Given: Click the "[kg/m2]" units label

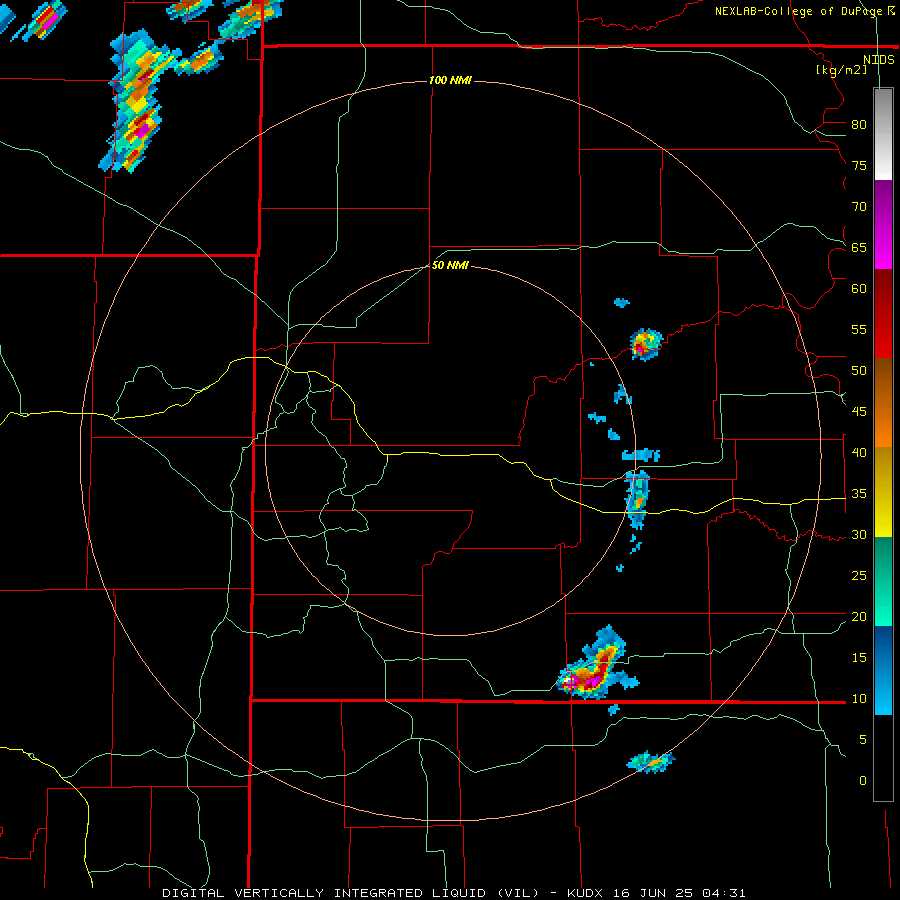Looking at the screenshot, I should (x=841, y=70).
